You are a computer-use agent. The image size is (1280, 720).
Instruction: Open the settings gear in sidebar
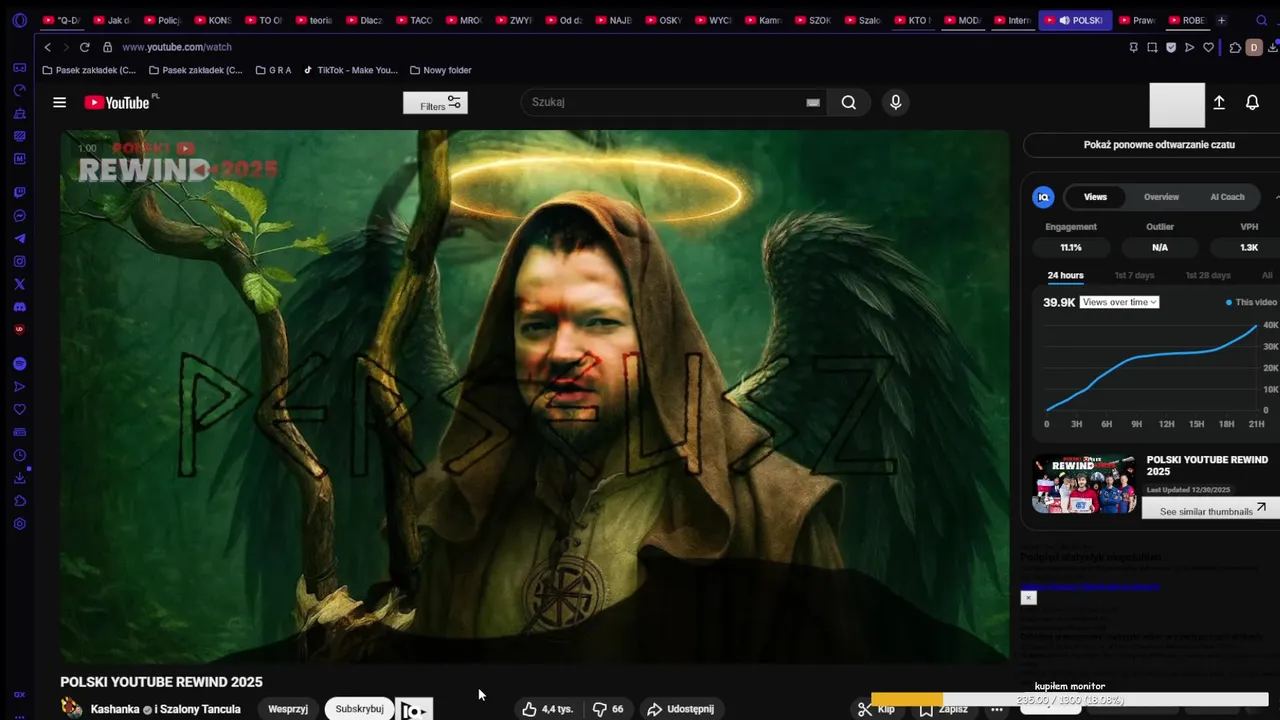click(19, 524)
